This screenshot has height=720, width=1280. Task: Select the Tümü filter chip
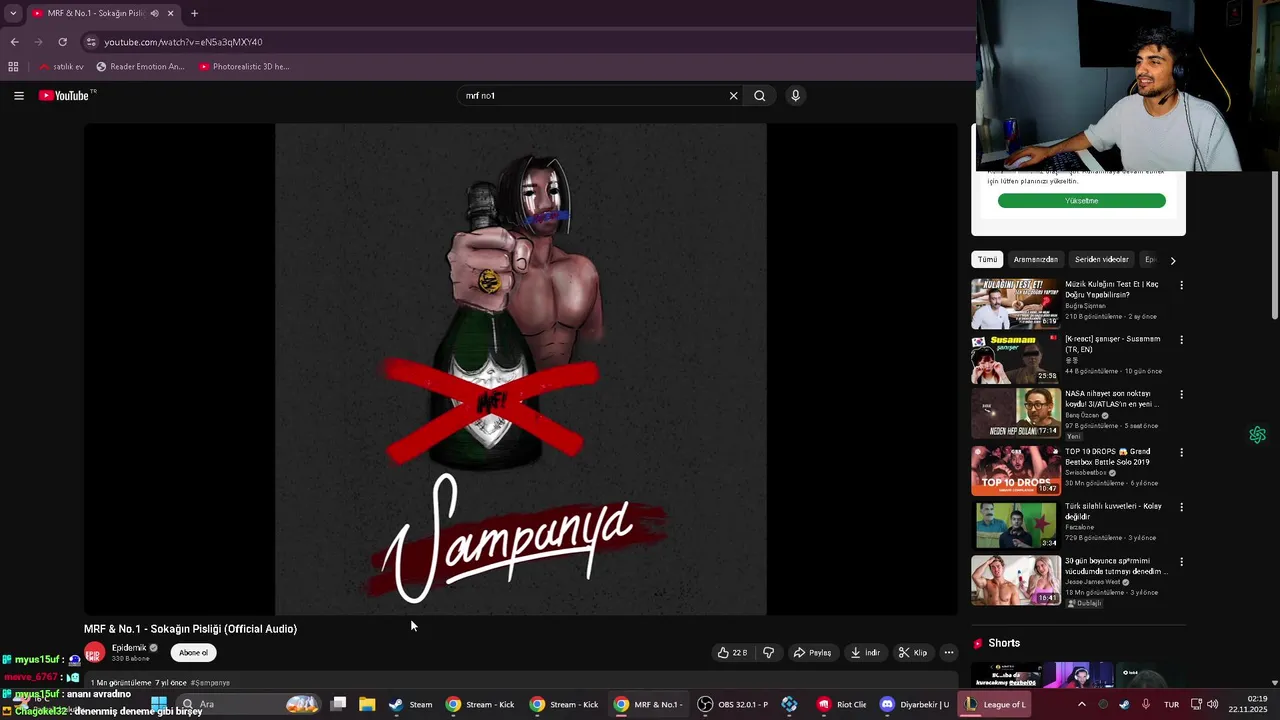987,260
